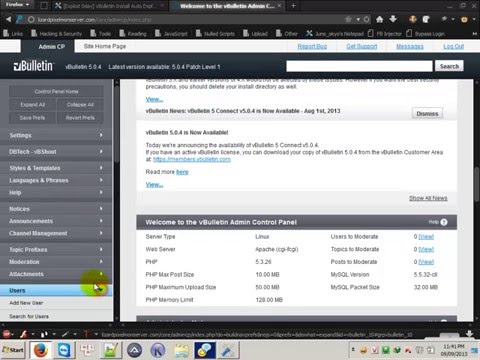
Task: Switch to the Exploit 0day browser tab
Action: [x=109, y=6]
